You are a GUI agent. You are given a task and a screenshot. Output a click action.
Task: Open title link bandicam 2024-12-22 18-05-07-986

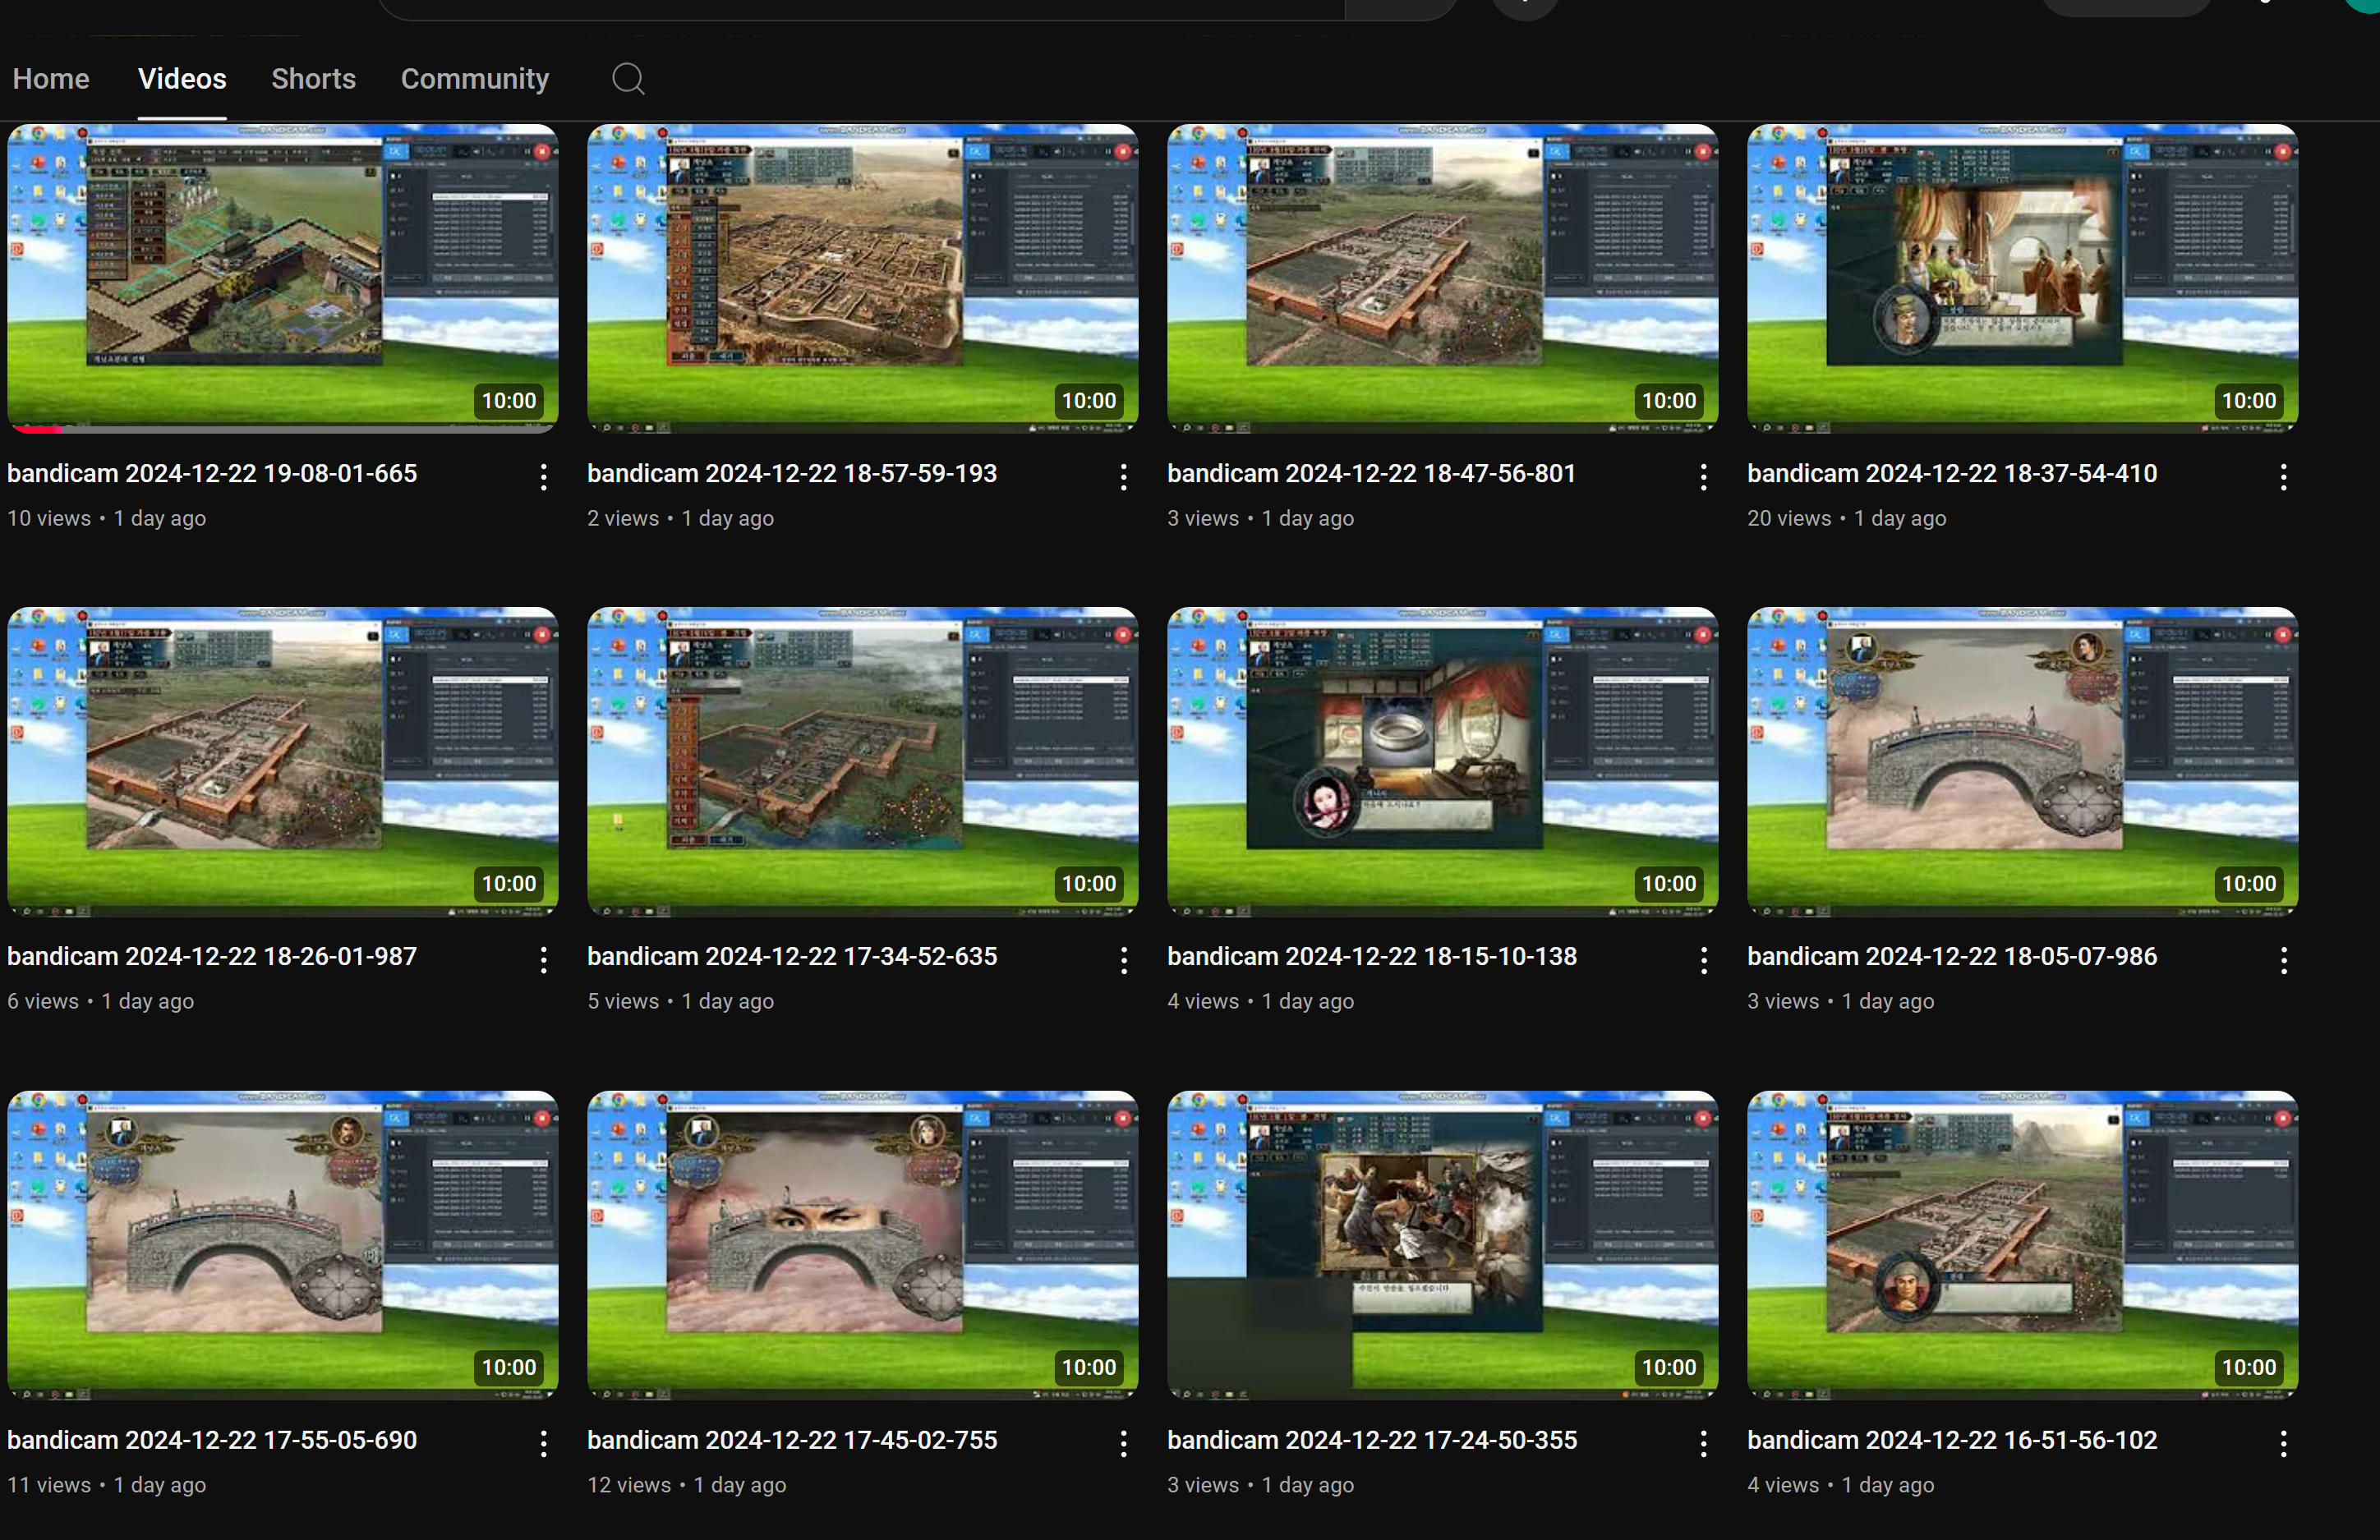(x=1952, y=956)
